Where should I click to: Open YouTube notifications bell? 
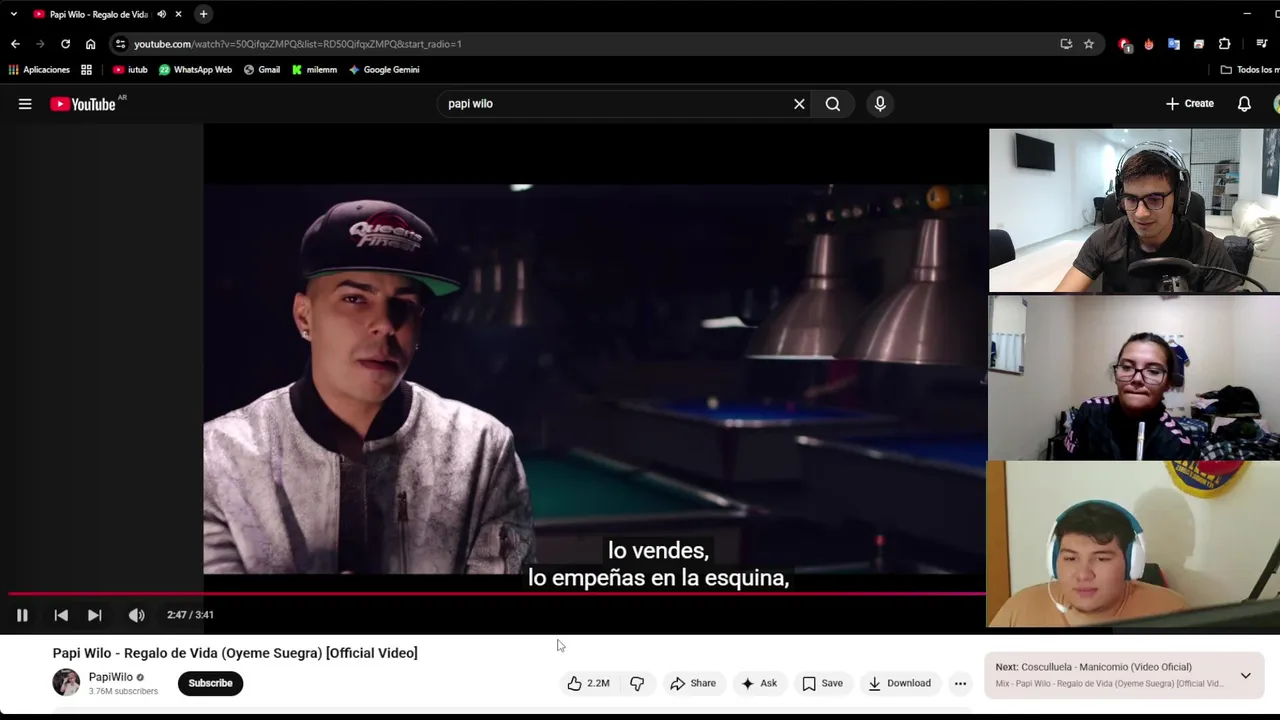(1244, 104)
